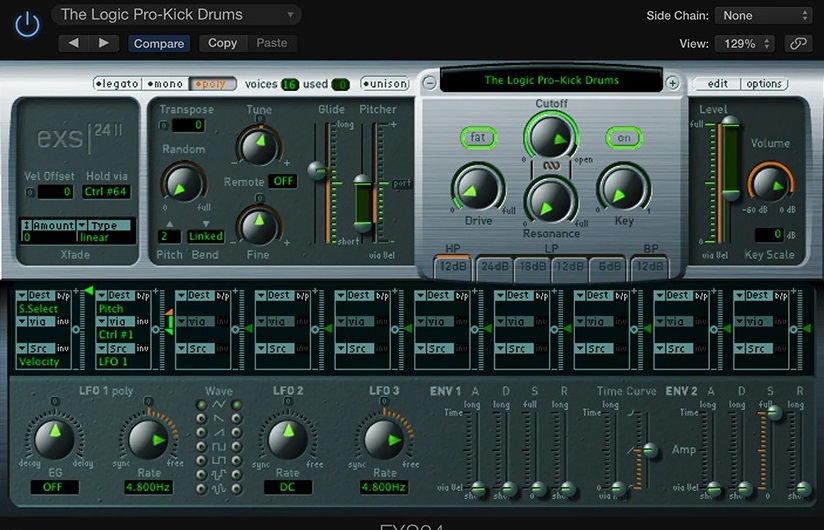Select the LP 24dB filter tab
Image resolution: width=824 pixels, height=530 pixels.
tap(495, 266)
